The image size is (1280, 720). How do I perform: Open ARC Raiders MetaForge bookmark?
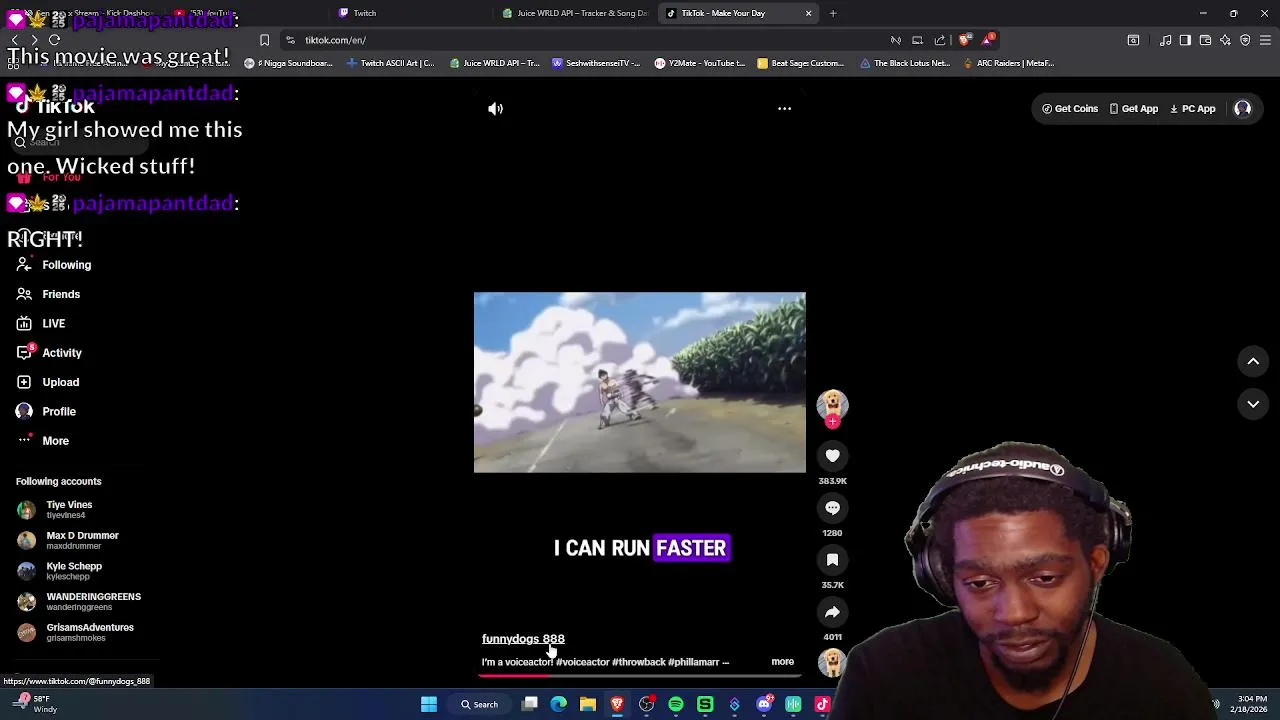1008,63
